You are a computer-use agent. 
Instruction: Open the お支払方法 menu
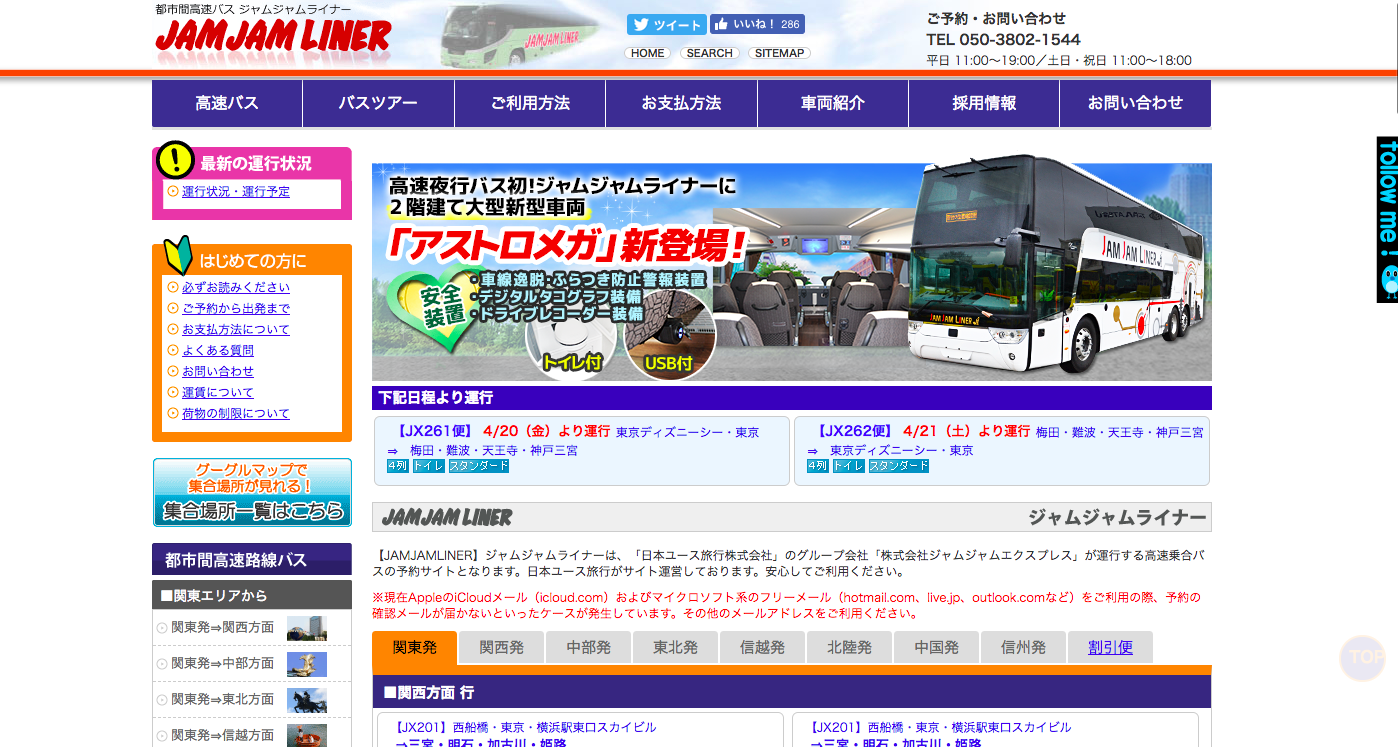coord(681,103)
